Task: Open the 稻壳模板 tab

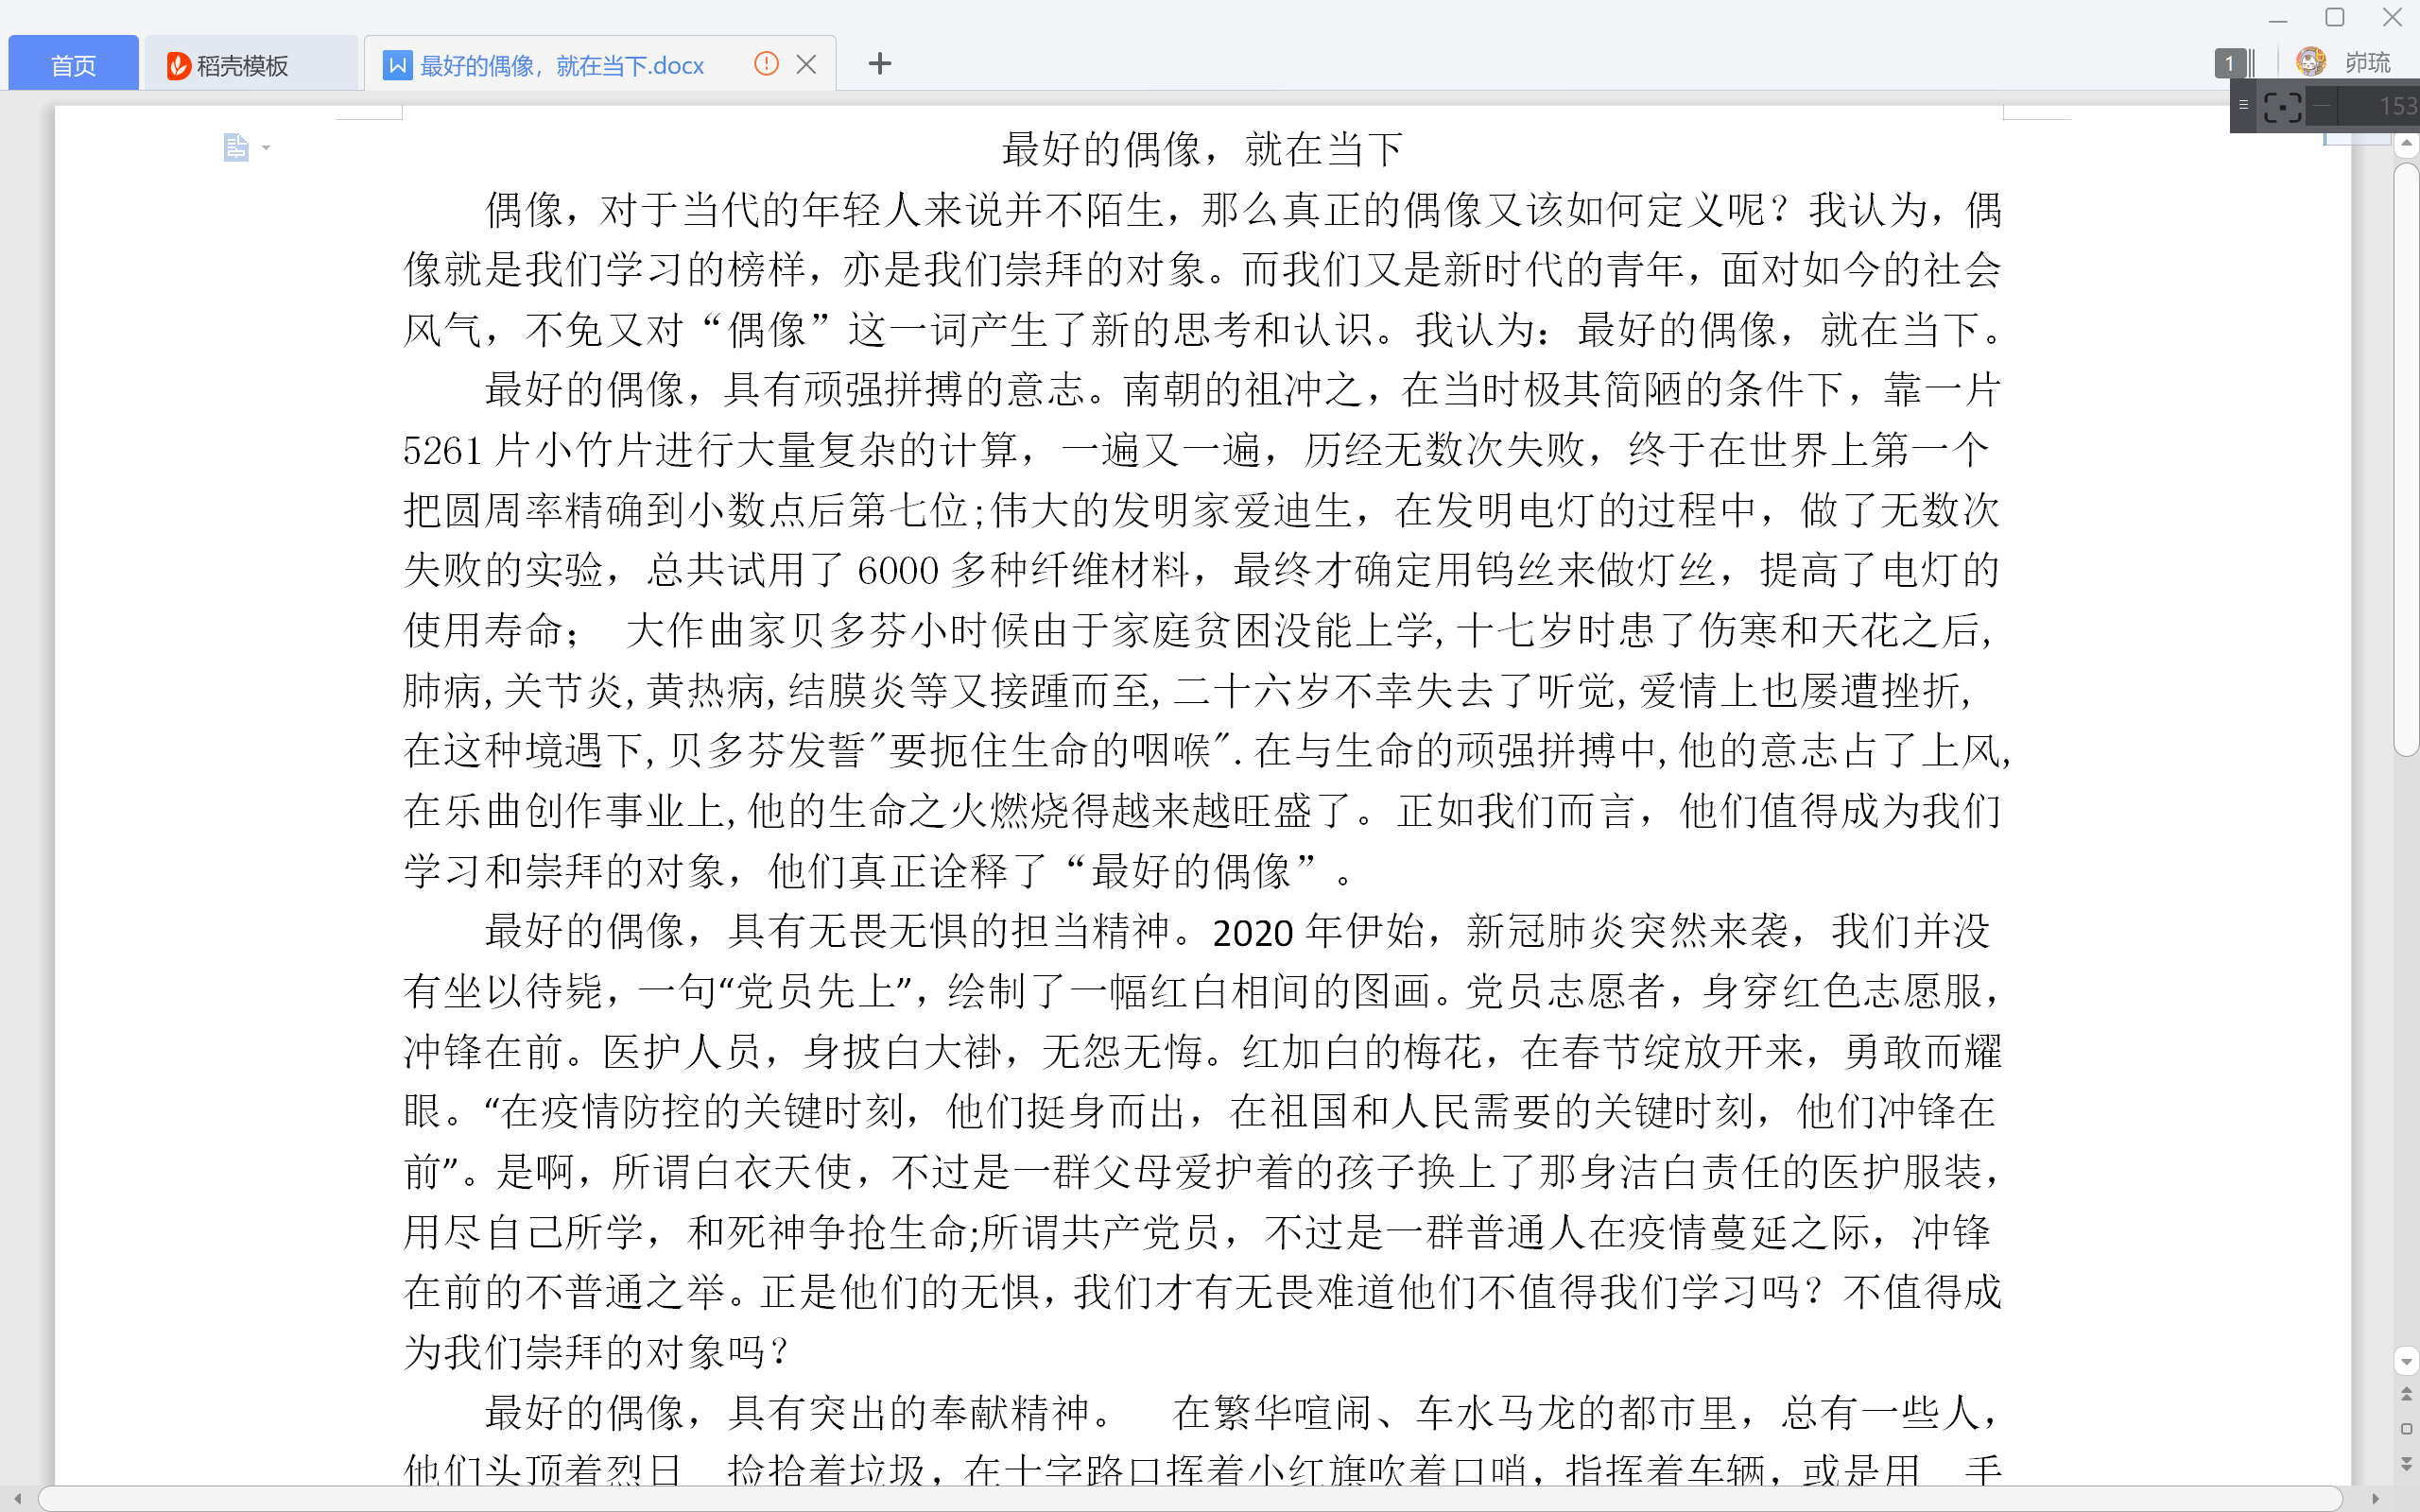Action: tap(241, 65)
